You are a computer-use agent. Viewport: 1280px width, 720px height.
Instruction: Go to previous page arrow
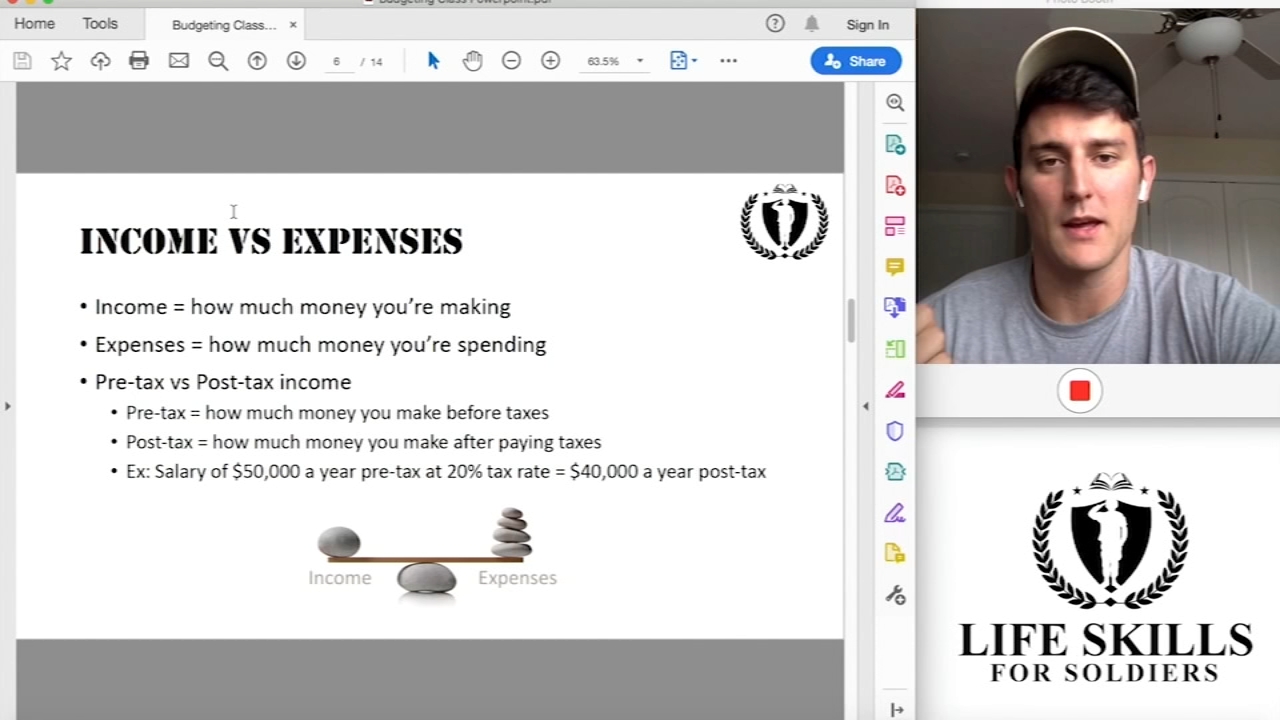click(x=257, y=61)
